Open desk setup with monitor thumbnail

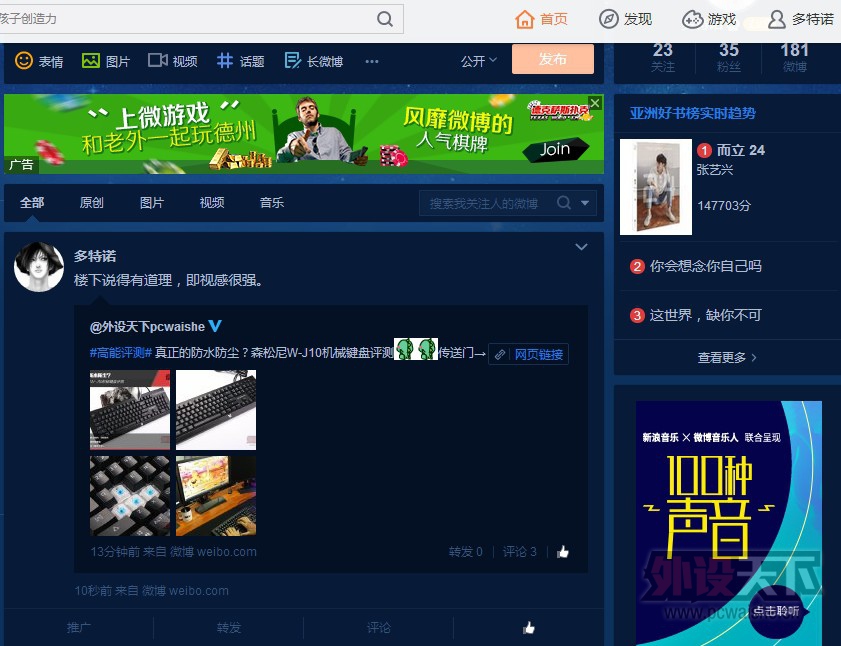click(216, 496)
